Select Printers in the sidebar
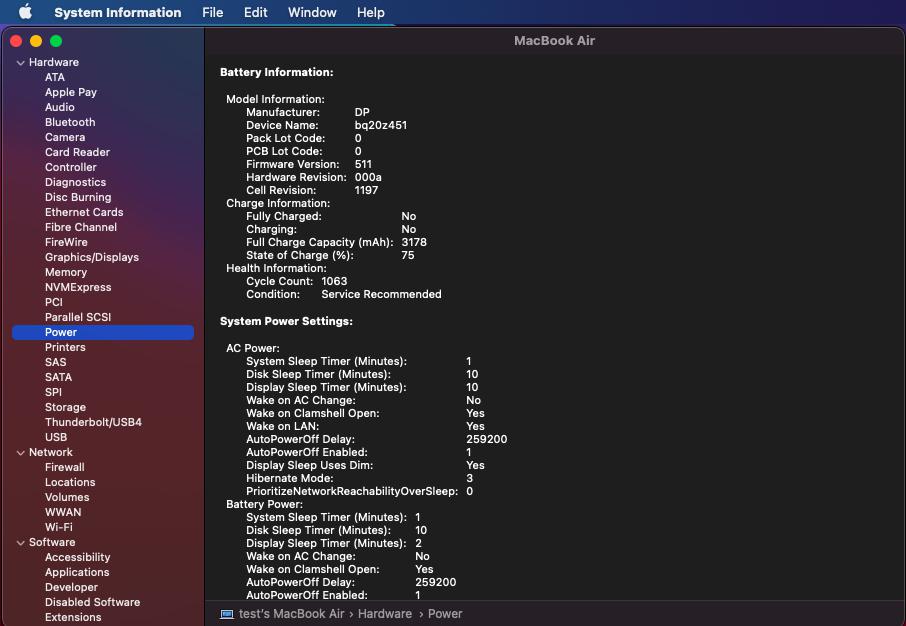The width and height of the screenshot is (906, 626). pos(65,347)
